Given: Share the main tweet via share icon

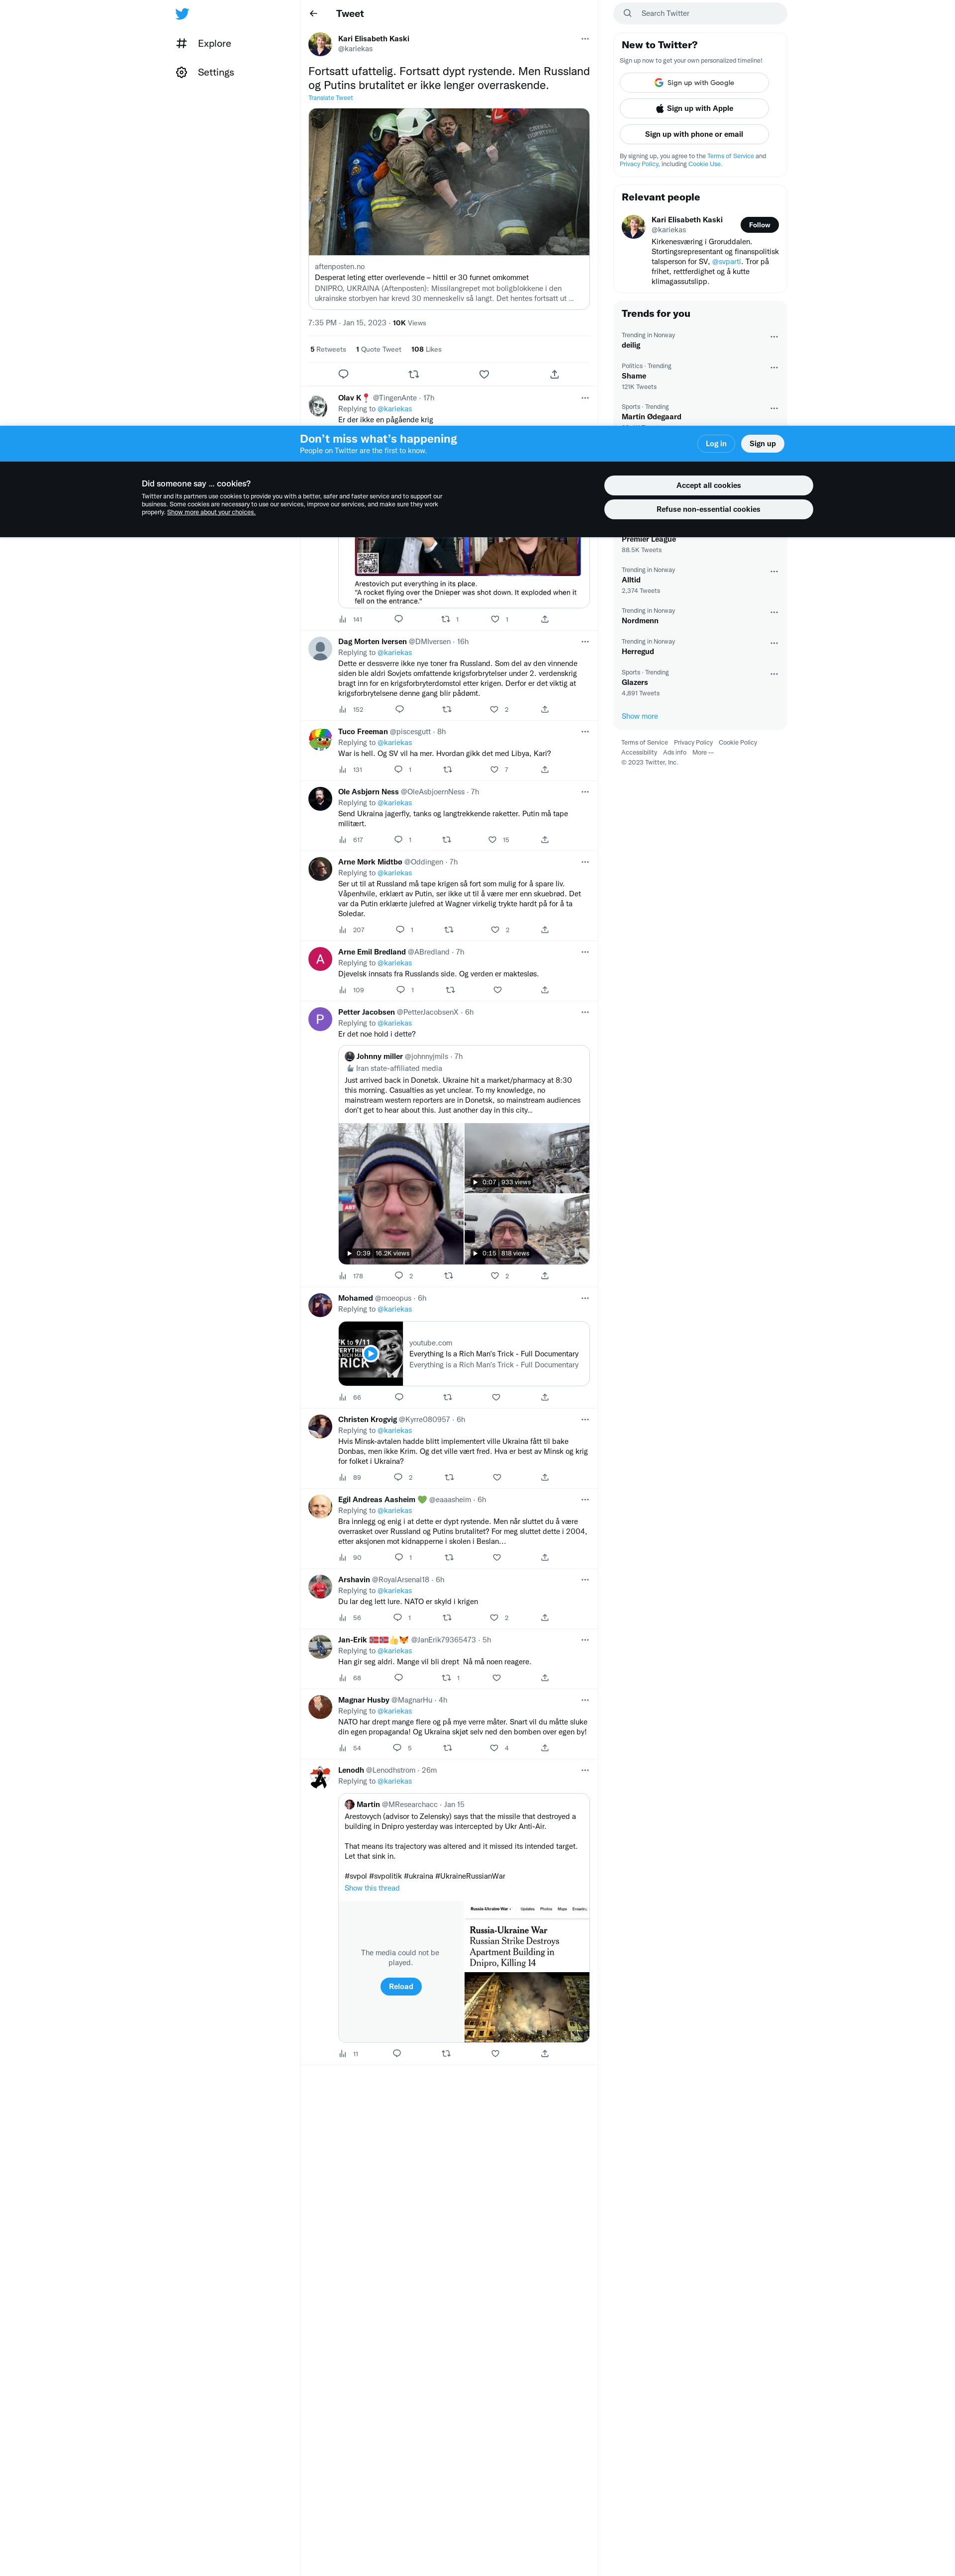Looking at the screenshot, I should tap(554, 374).
